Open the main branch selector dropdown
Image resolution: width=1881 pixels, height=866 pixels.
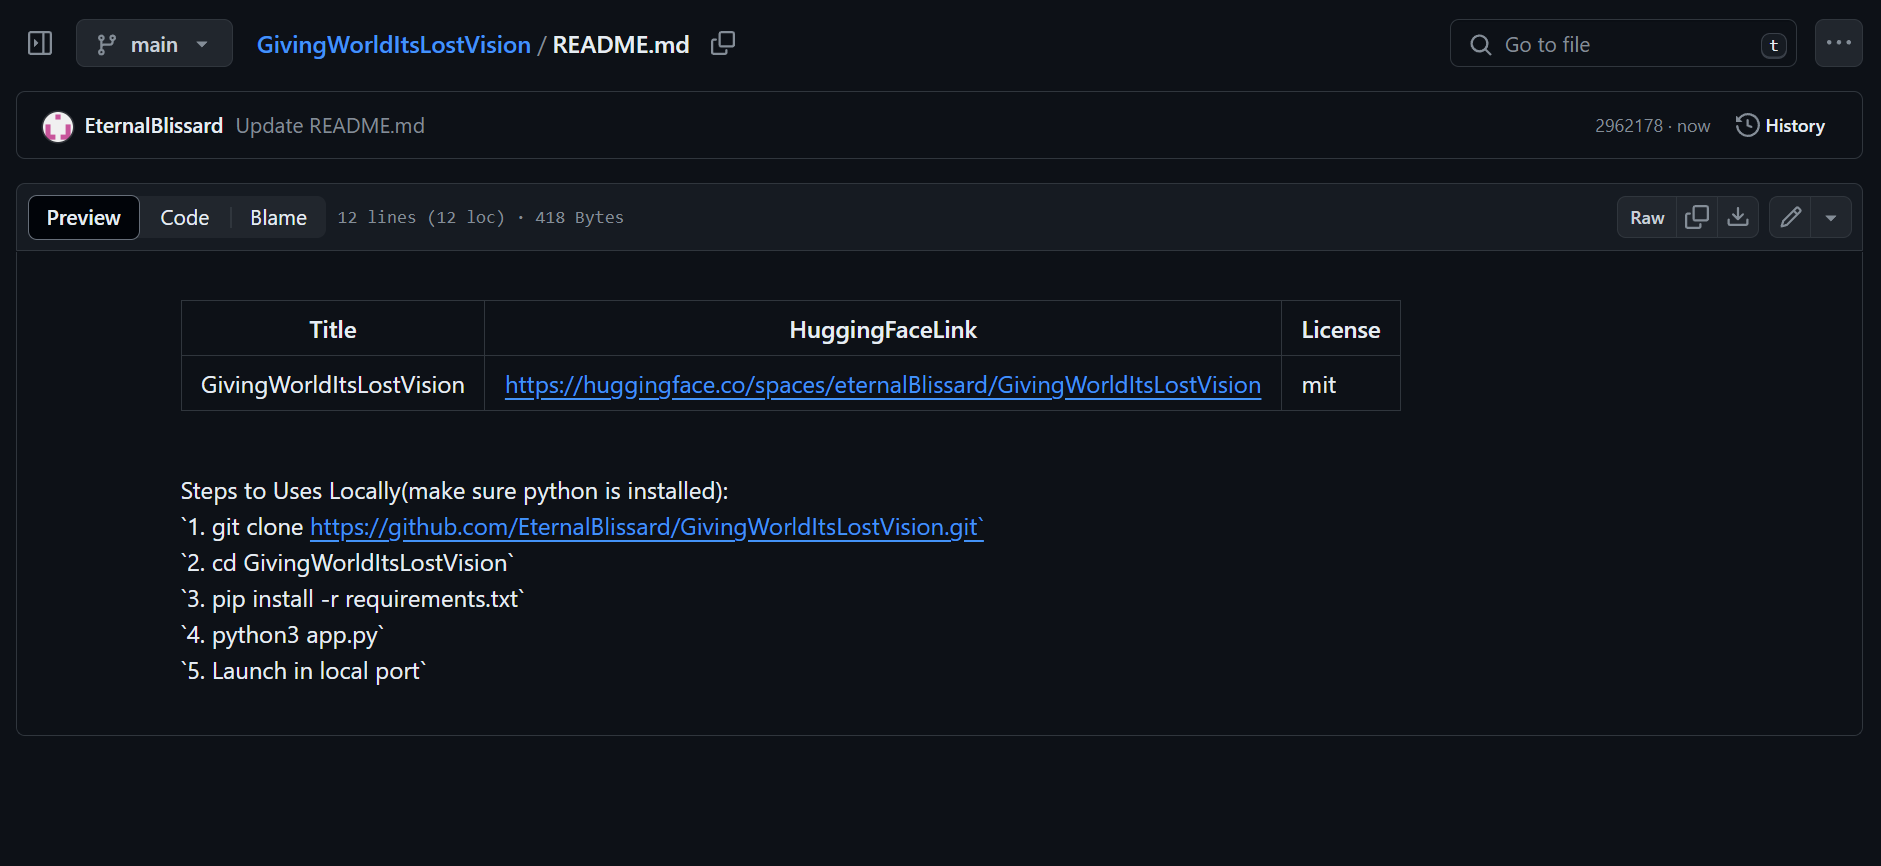pos(154,44)
